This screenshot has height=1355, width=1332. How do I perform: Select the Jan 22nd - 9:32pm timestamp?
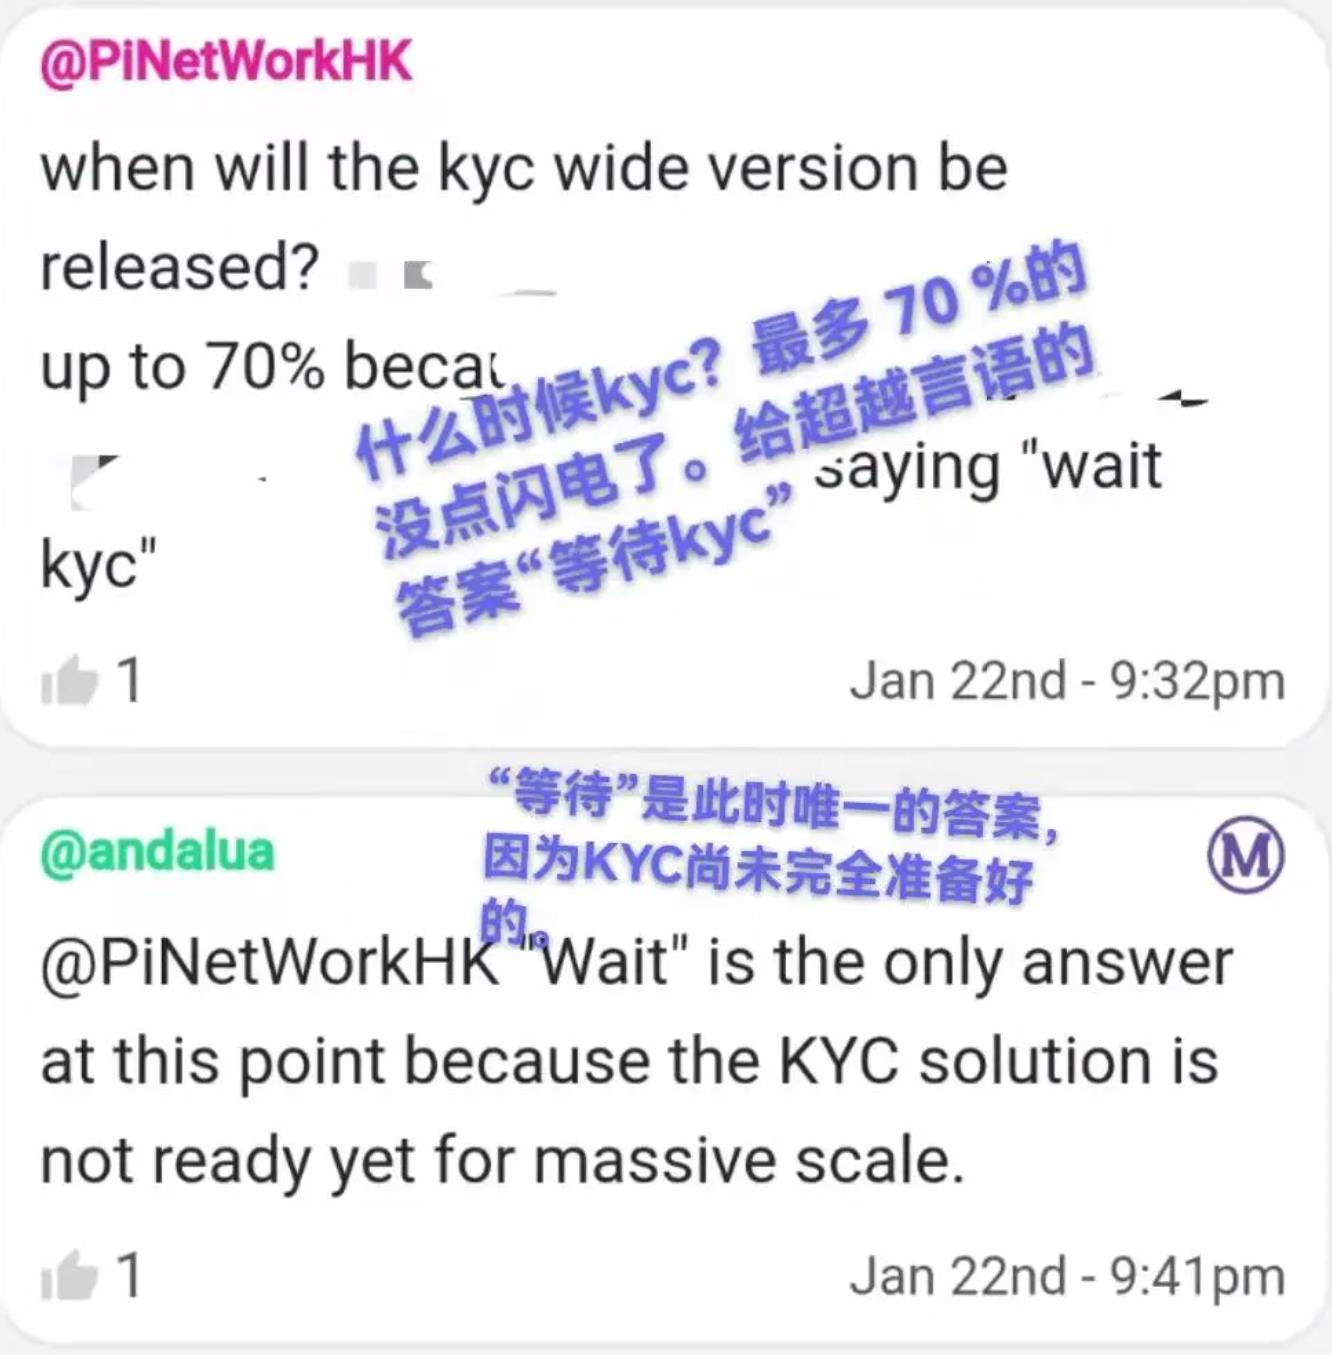pyautogui.click(x=1067, y=681)
